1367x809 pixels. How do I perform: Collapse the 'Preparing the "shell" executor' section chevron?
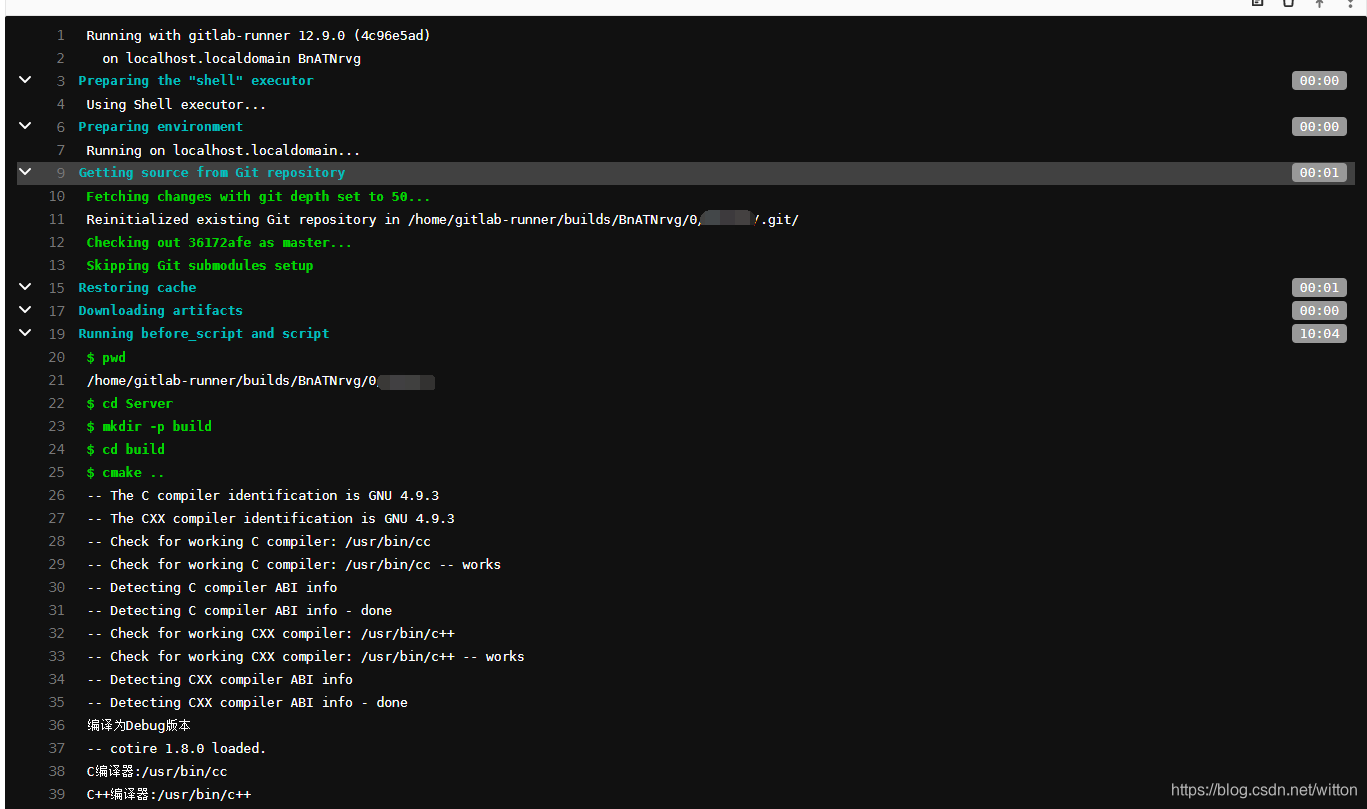coord(26,80)
